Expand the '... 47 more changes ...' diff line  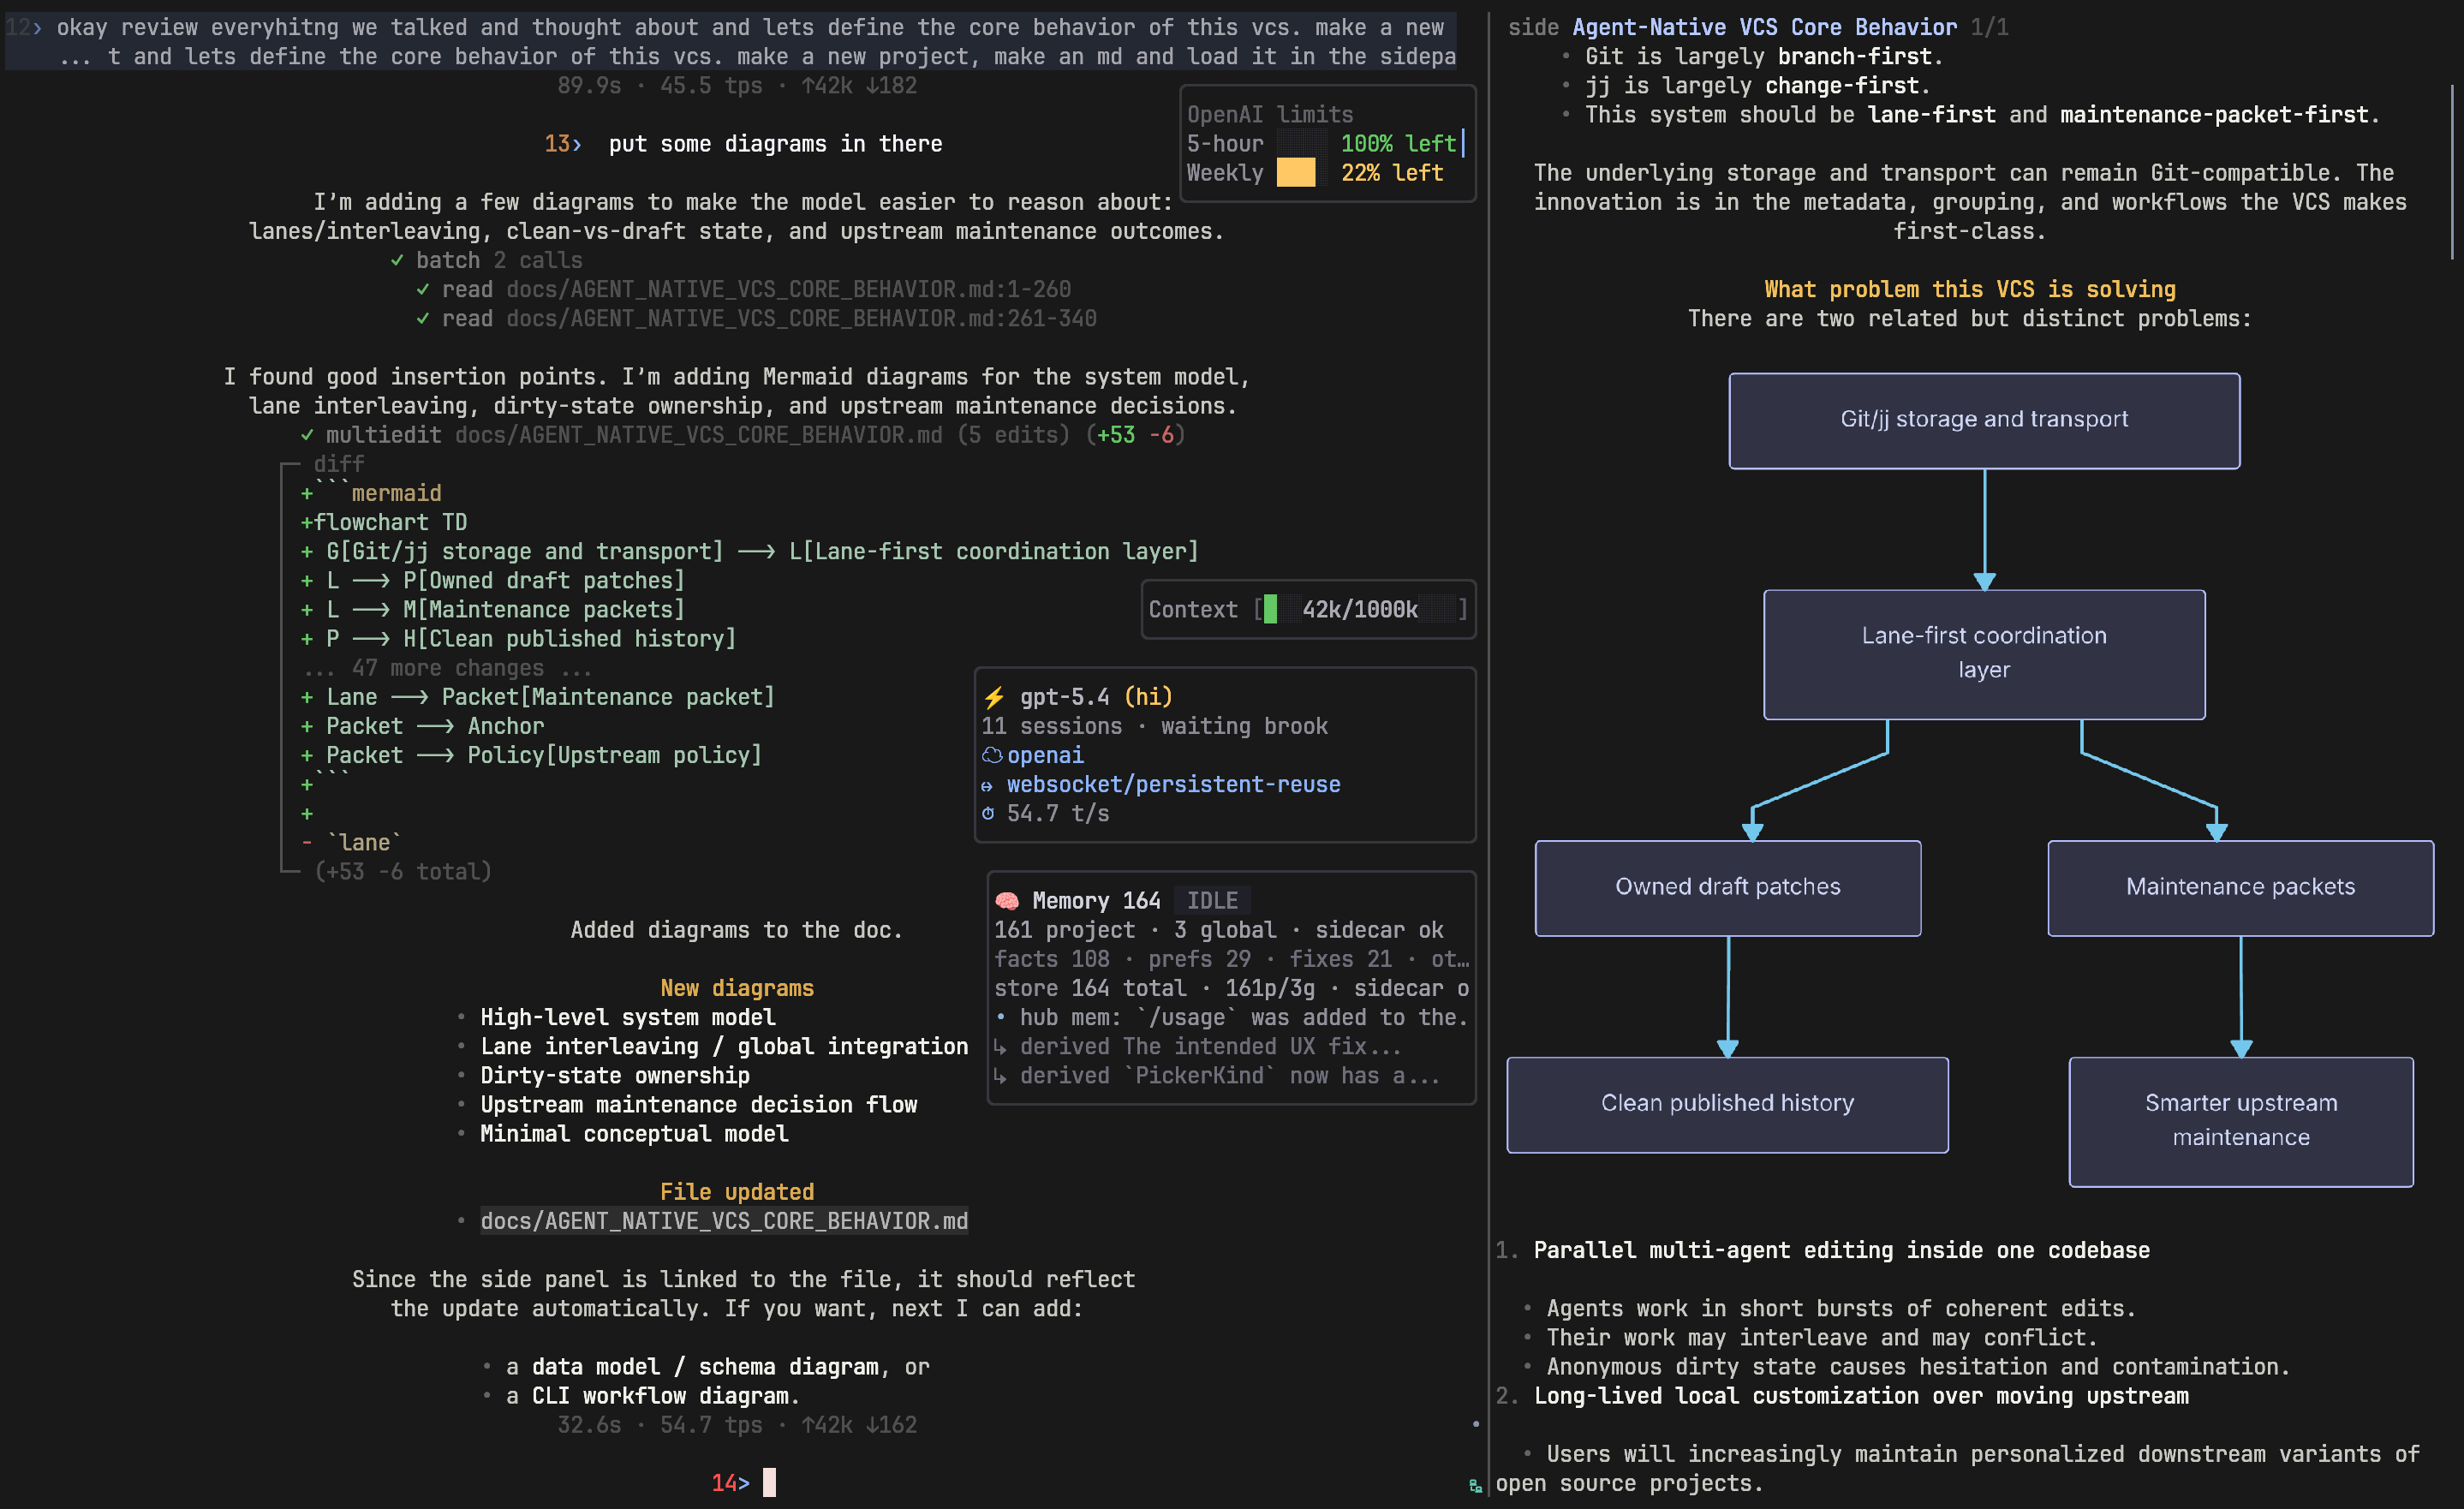coord(447,668)
